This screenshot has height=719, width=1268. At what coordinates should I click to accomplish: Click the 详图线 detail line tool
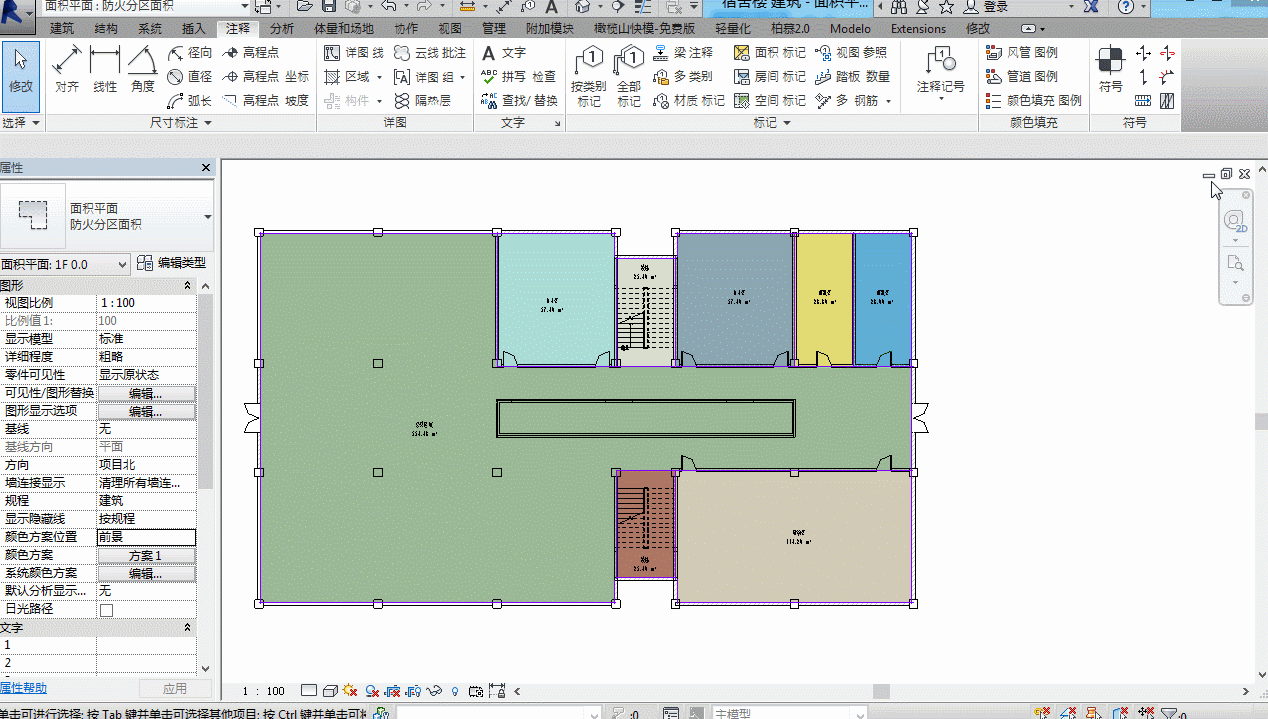(x=355, y=52)
